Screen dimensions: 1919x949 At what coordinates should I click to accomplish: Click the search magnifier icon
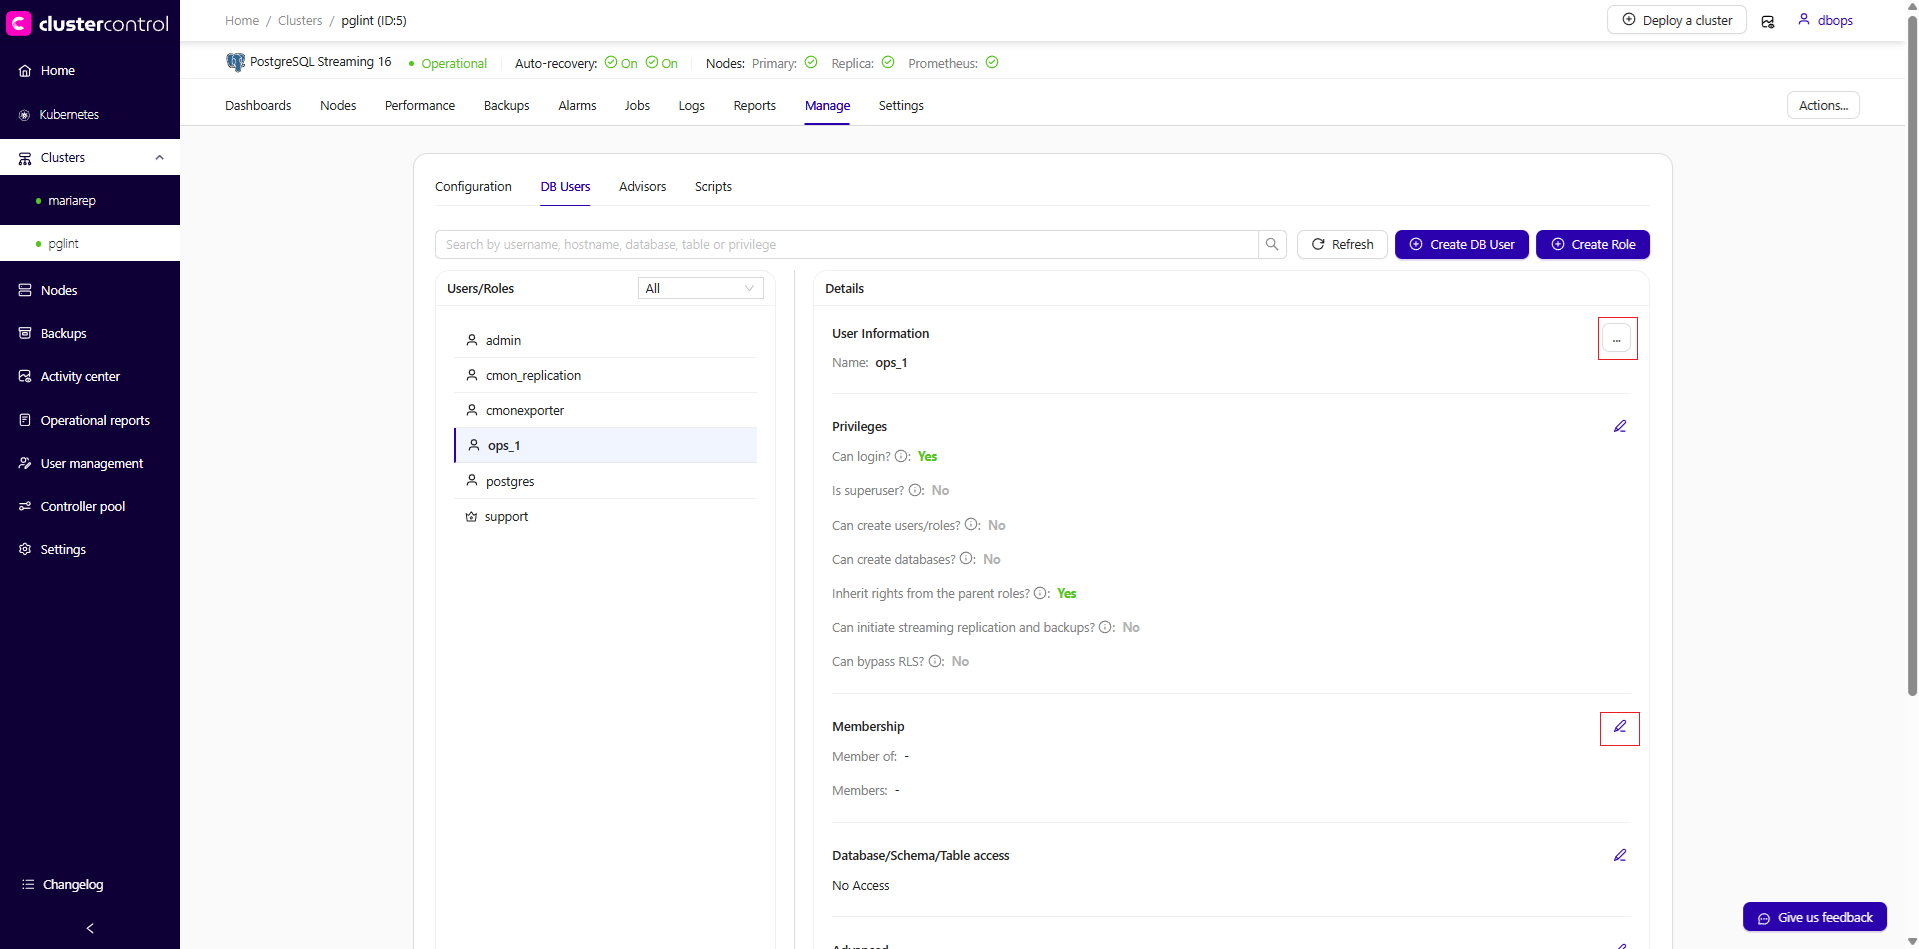click(x=1272, y=244)
